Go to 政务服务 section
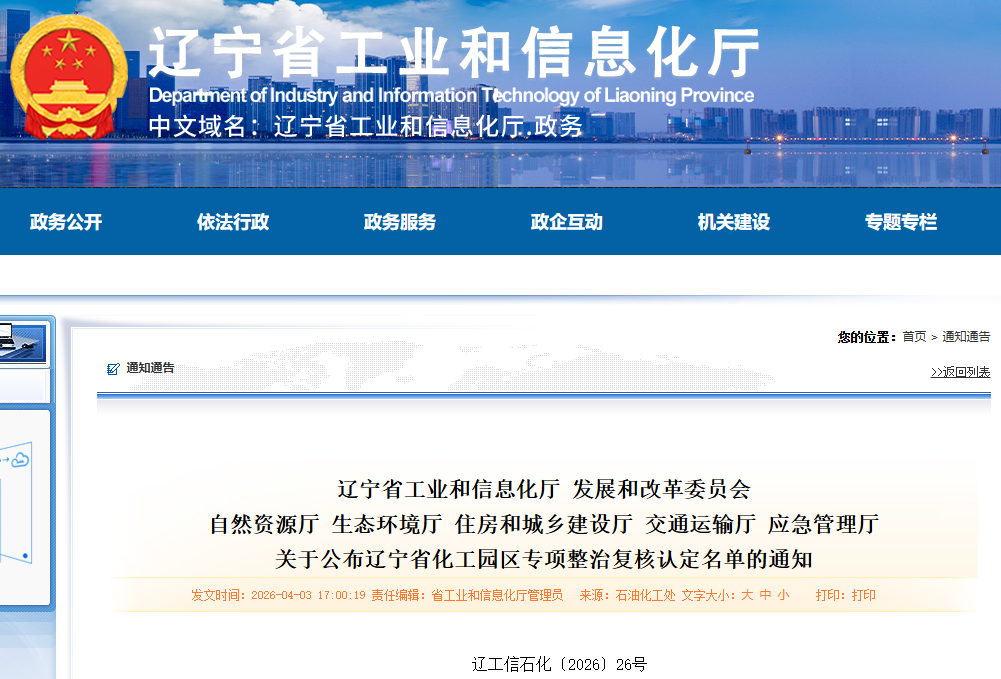Viewport: 1001px width, 679px height. (x=400, y=222)
